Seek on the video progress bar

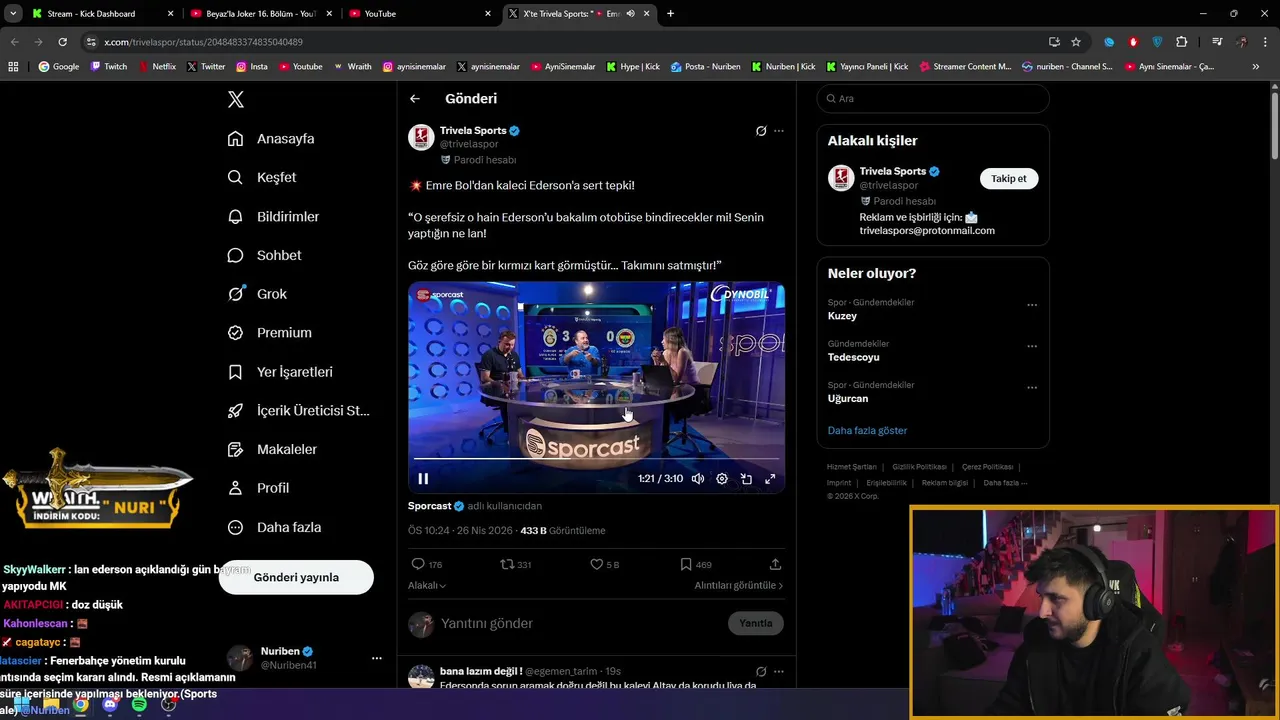(x=596, y=459)
